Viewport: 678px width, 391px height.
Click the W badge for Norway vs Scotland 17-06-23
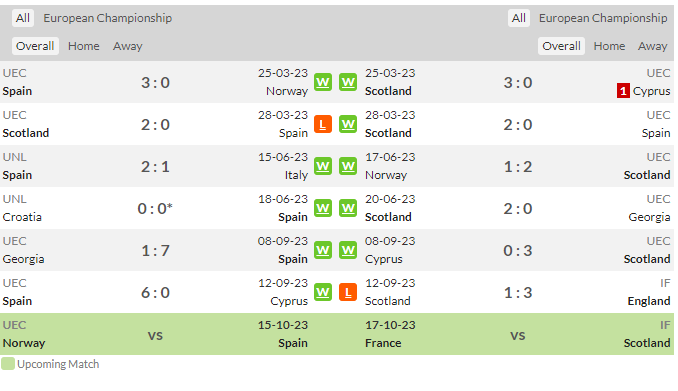(x=348, y=167)
